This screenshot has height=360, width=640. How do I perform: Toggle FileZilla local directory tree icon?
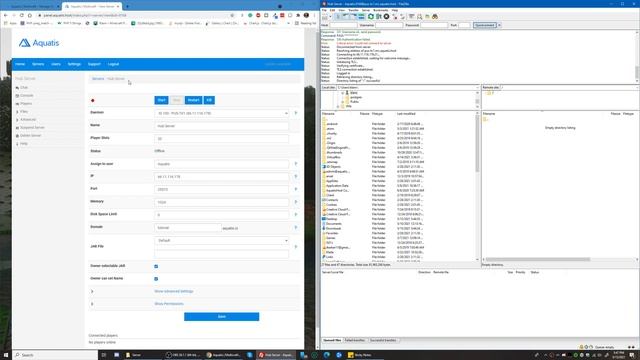click(x=346, y=17)
